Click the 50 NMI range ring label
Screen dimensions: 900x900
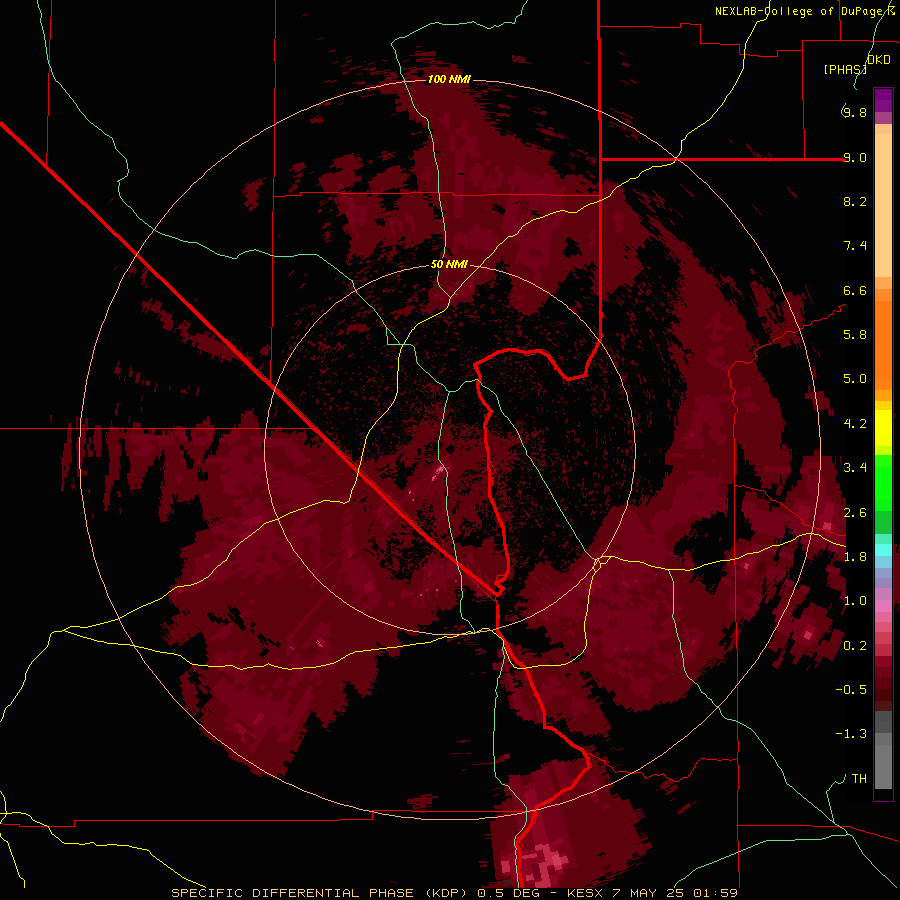point(449,265)
